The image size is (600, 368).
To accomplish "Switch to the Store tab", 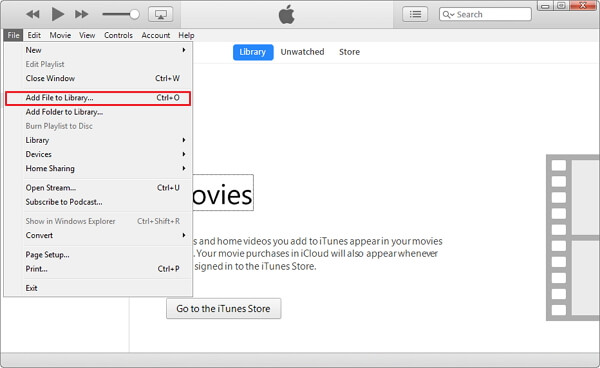I will [x=349, y=52].
